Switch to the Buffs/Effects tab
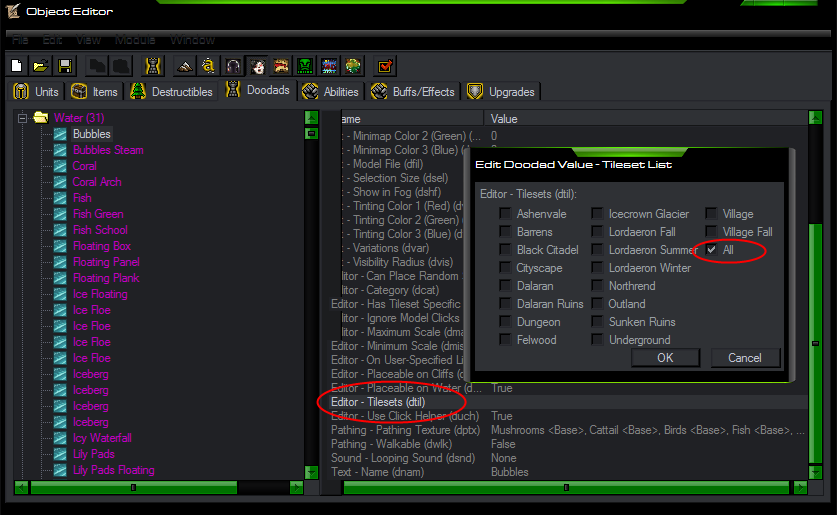This screenshot has width=837, height=515. pyautogui.click(x=414, y=92)
